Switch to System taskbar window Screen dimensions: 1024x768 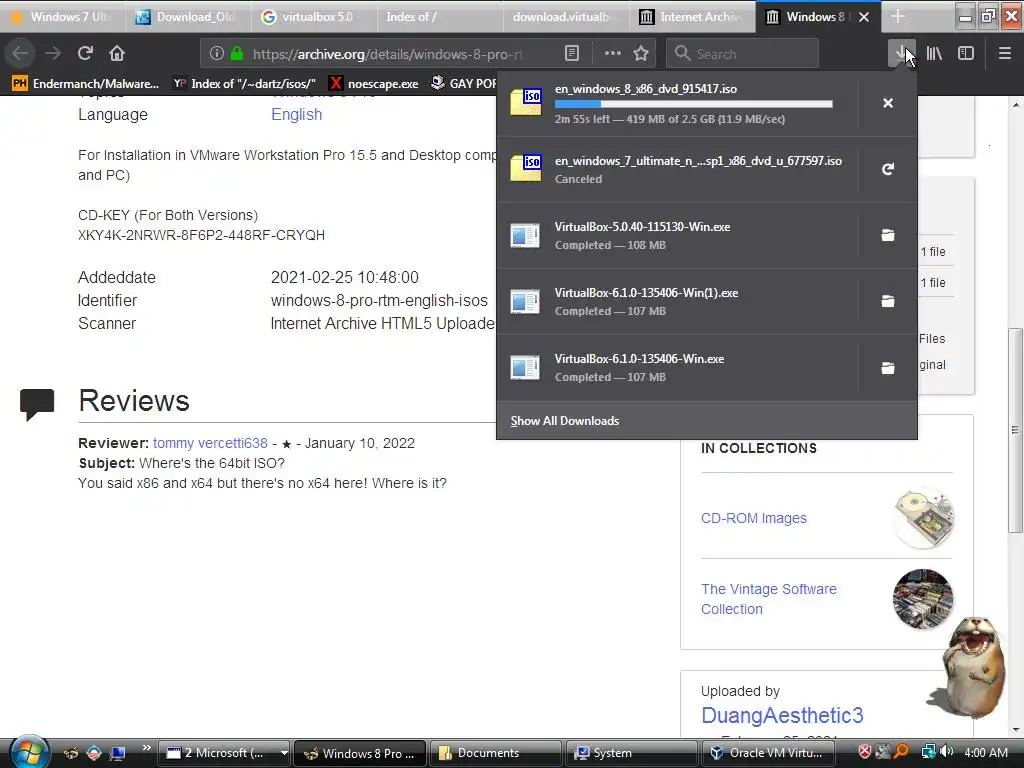631,753
